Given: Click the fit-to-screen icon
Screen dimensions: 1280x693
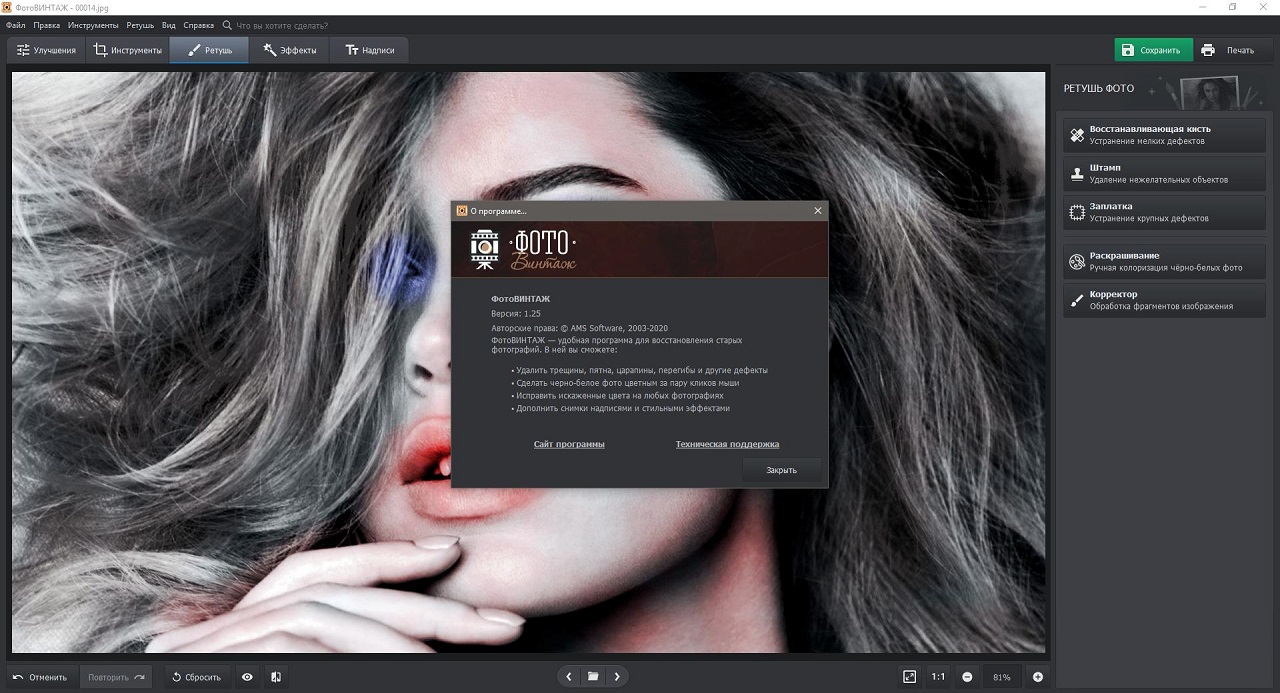Looking at the screenshot, I should click(x=909, y=677).
